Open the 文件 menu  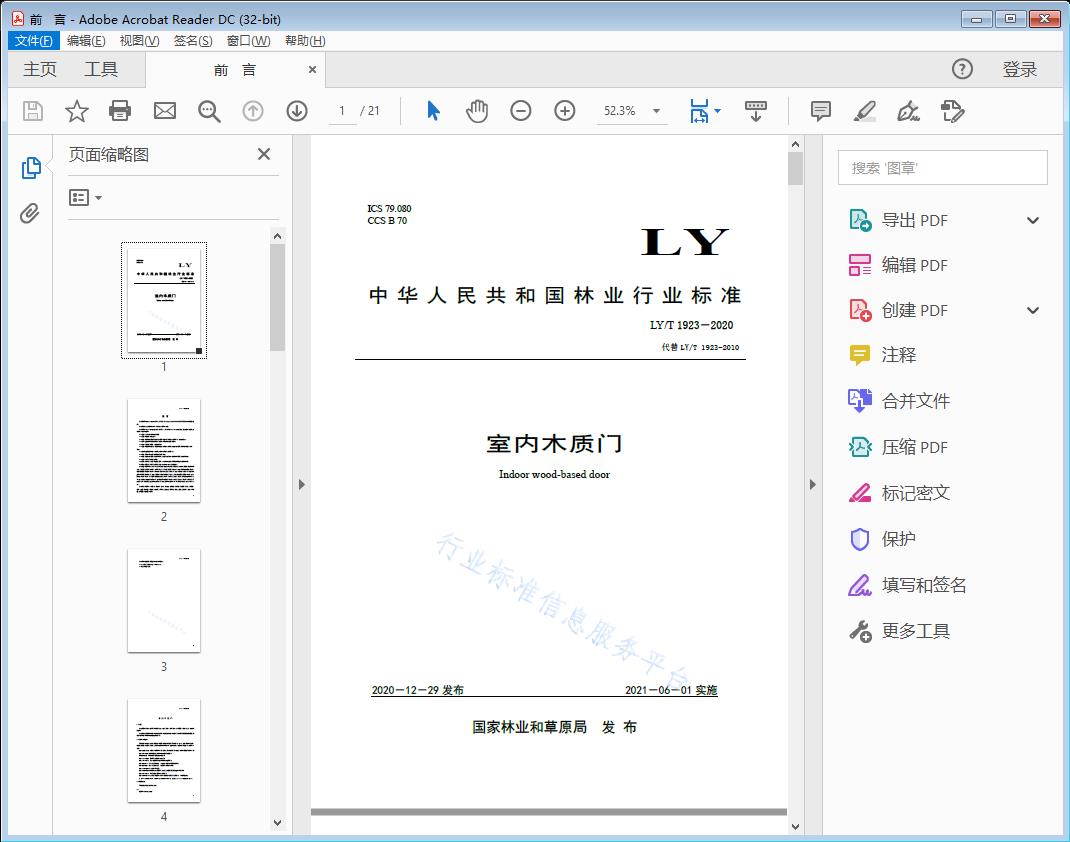[34, 41]
